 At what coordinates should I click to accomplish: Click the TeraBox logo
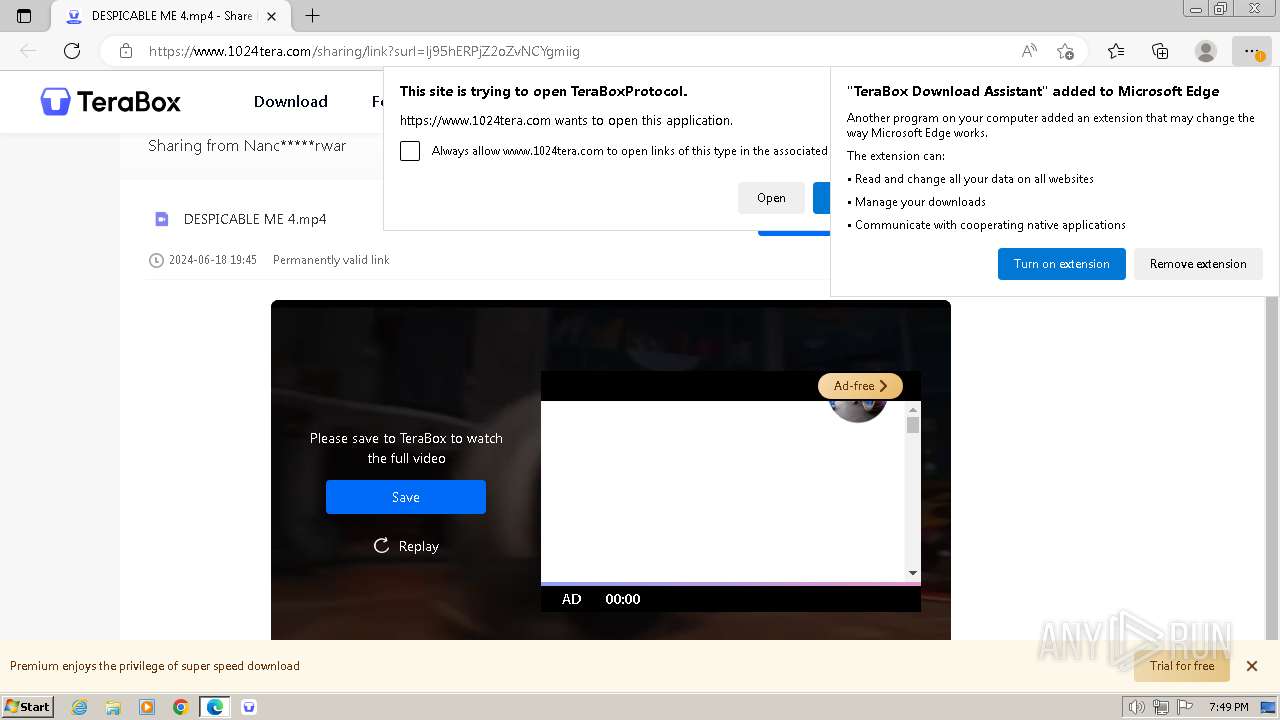(111, 101)
